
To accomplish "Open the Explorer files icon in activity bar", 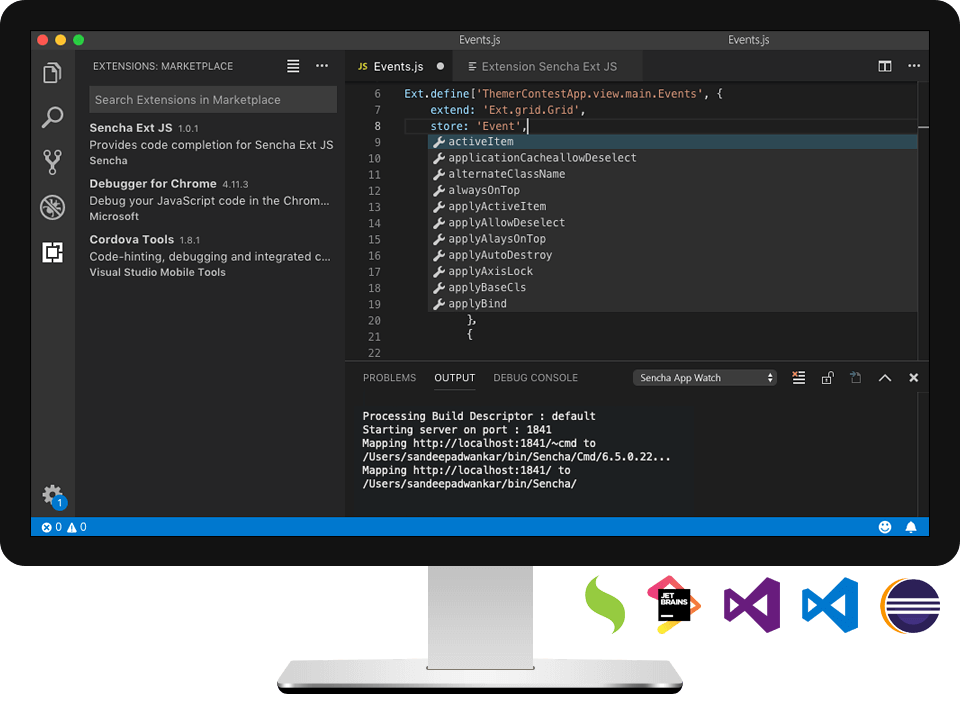I will coord(53,73).
